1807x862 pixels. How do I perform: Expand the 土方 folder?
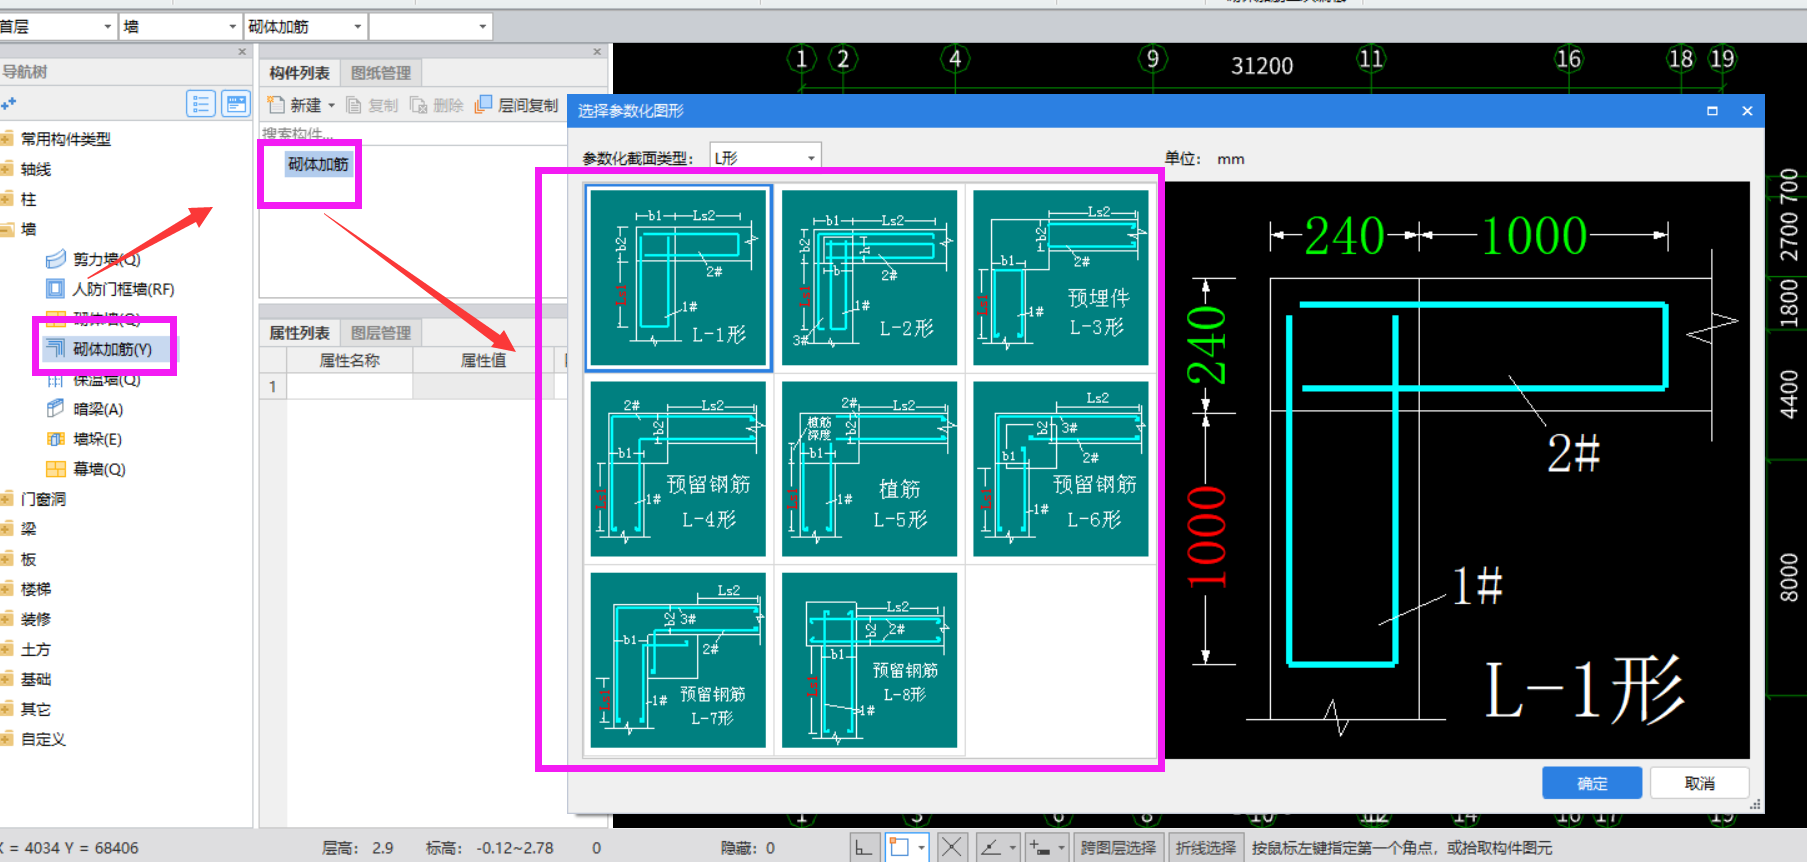pos(8,649)
